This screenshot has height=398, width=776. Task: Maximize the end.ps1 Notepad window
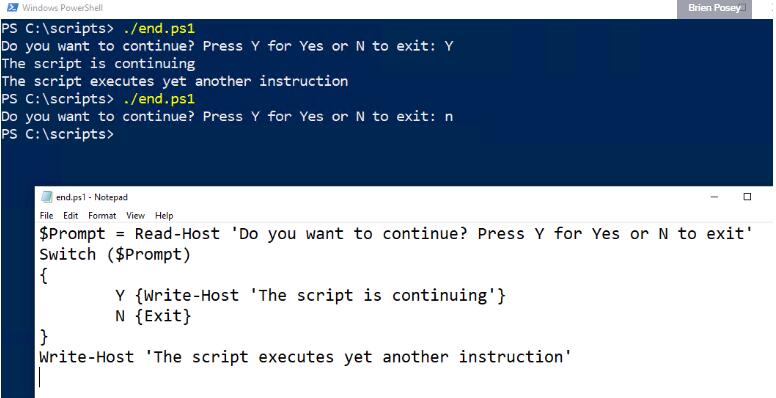click(x=747, y=197)
